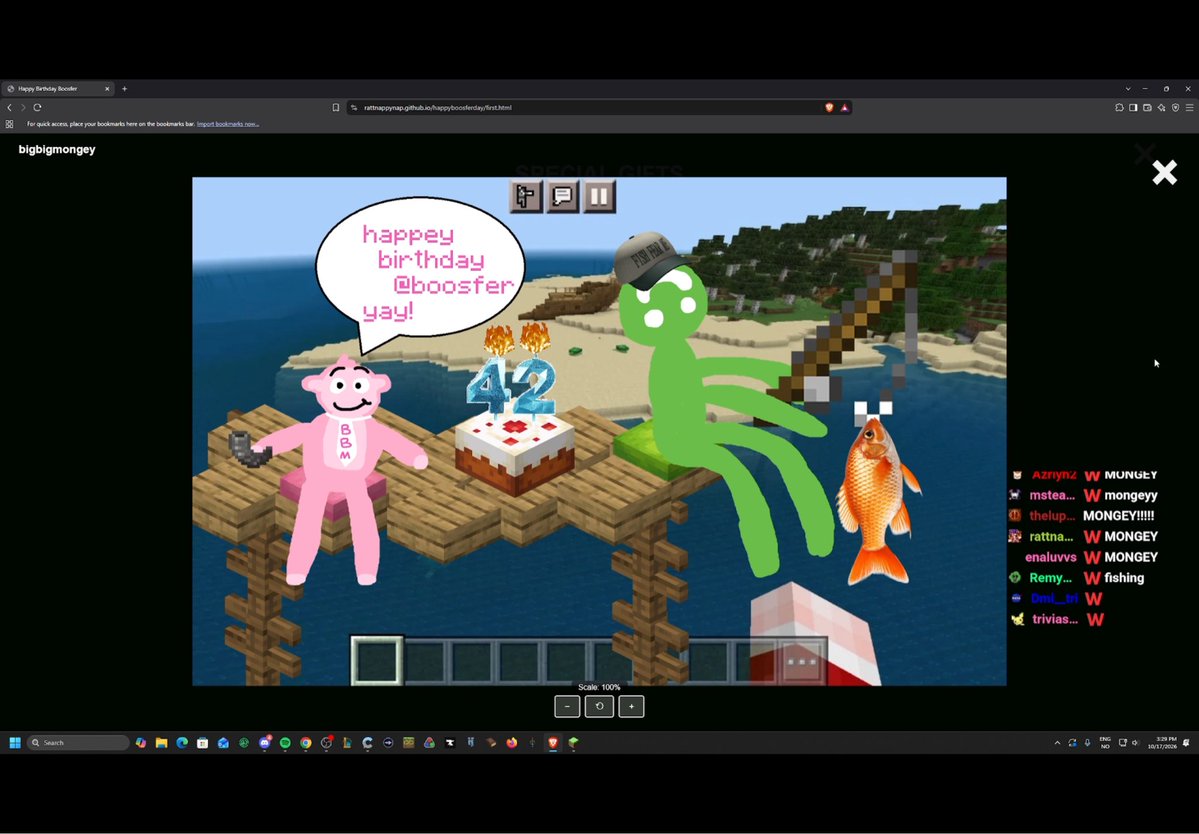1199x834 pixels.
Task: Click the taskbar Search box
Action: 79,742
